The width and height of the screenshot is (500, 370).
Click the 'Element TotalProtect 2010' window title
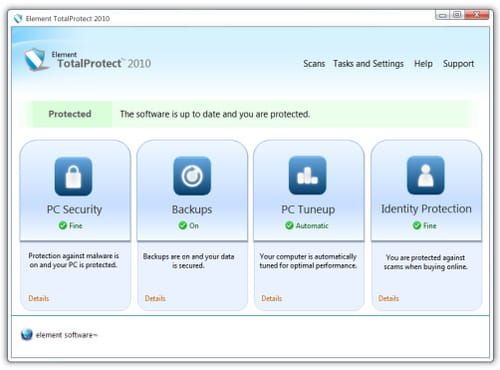point(68,19)
